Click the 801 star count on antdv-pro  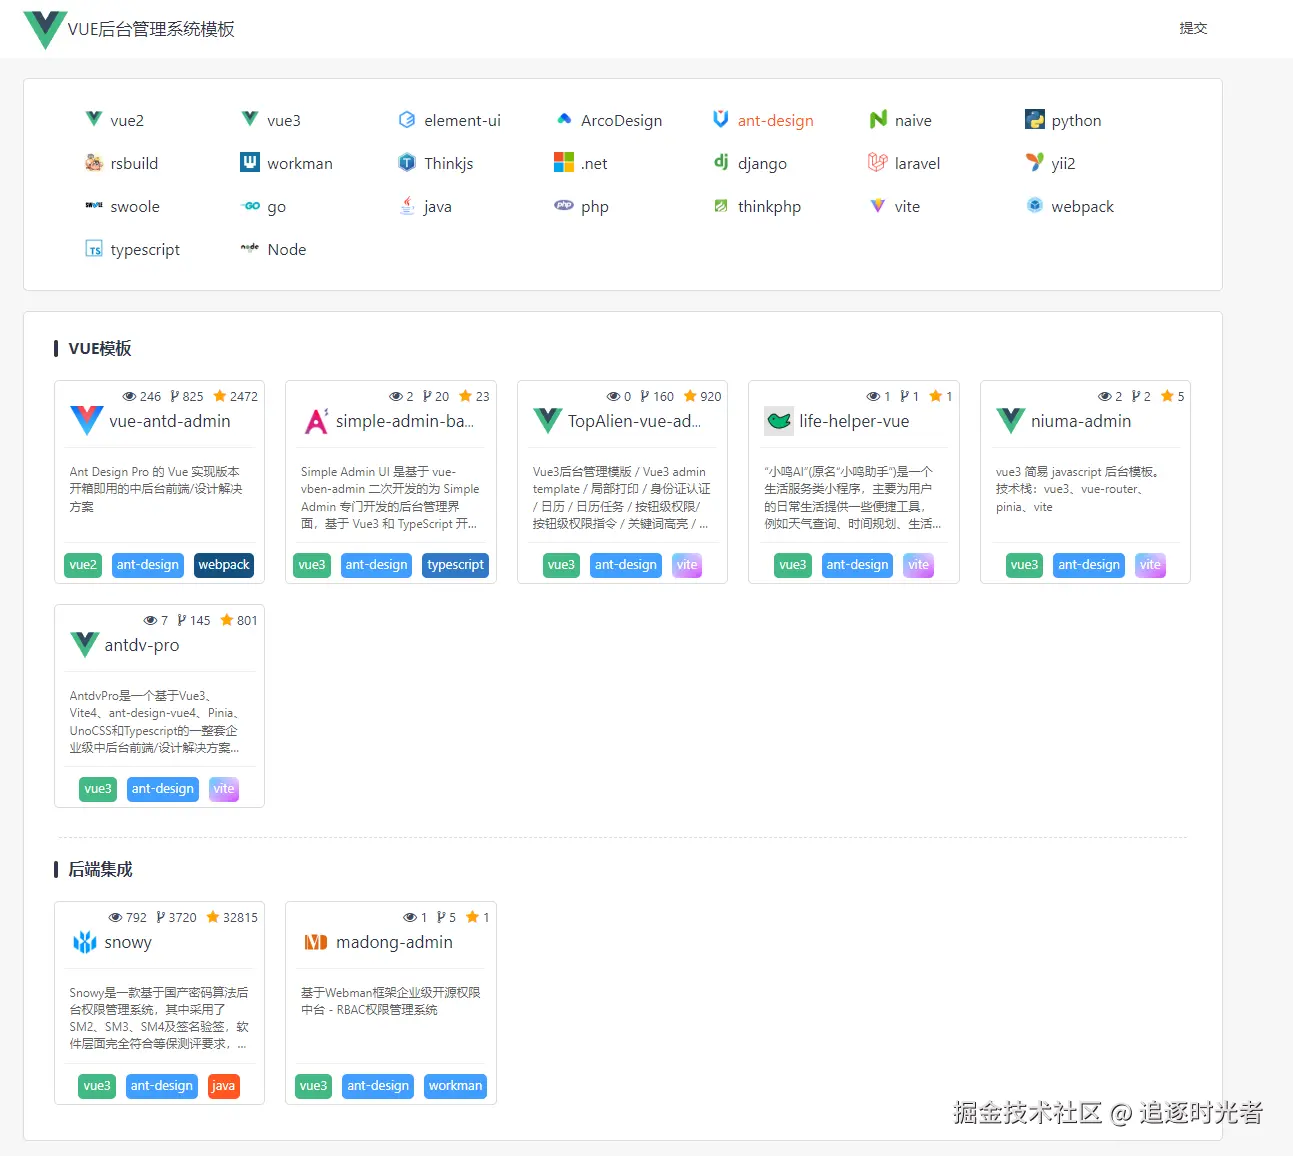[239, 620]
